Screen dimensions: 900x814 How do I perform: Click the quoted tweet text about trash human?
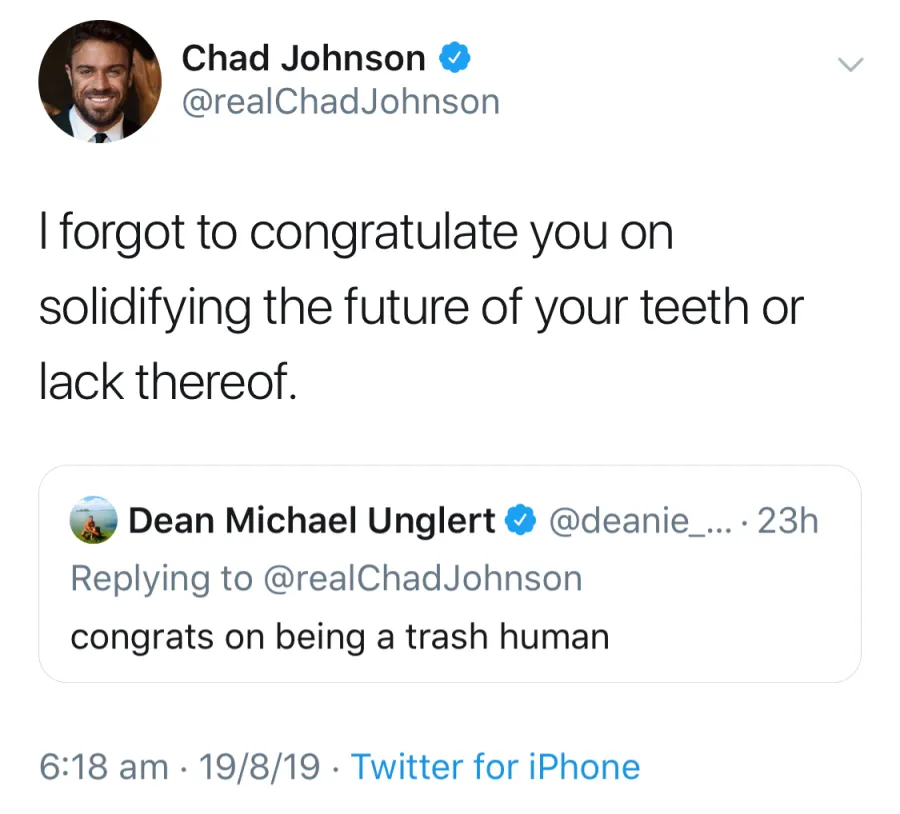339,636
